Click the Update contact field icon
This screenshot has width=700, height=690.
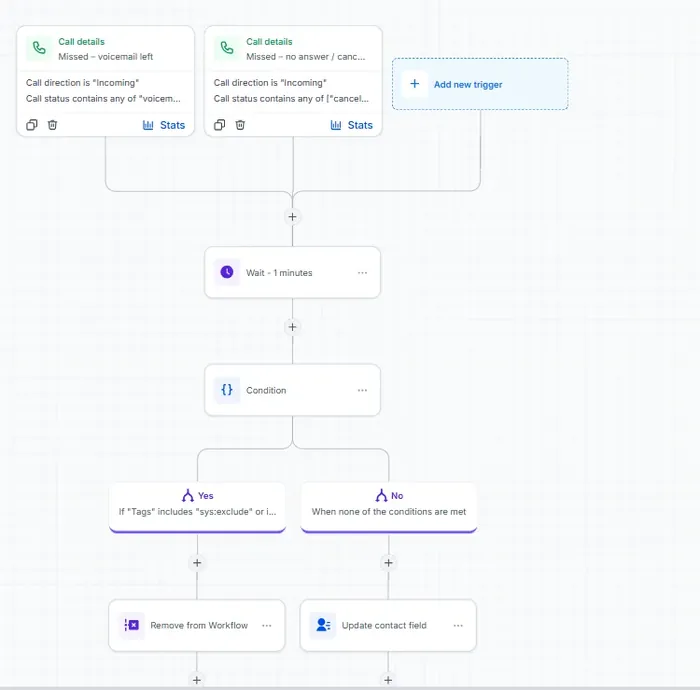click(x=323, y=625)
